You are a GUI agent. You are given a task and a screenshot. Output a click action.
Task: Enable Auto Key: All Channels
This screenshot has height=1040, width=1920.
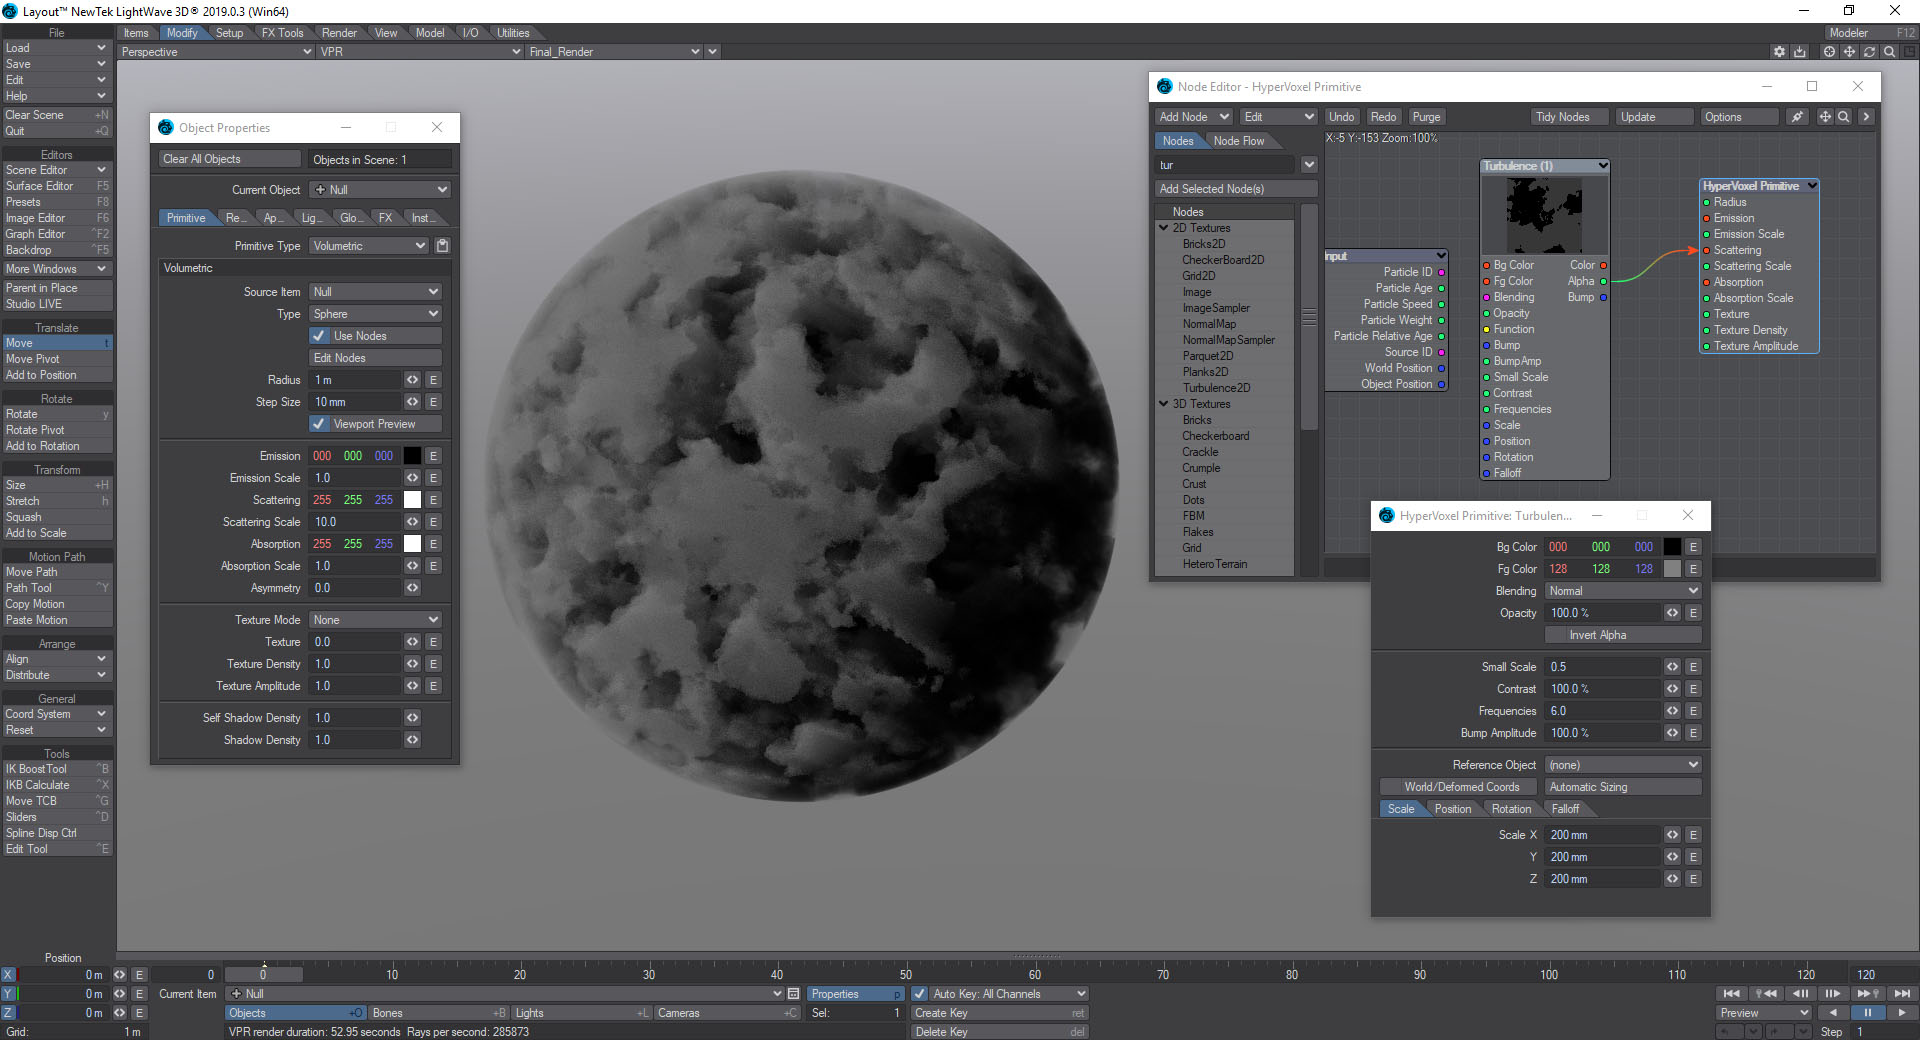(920, 993)
